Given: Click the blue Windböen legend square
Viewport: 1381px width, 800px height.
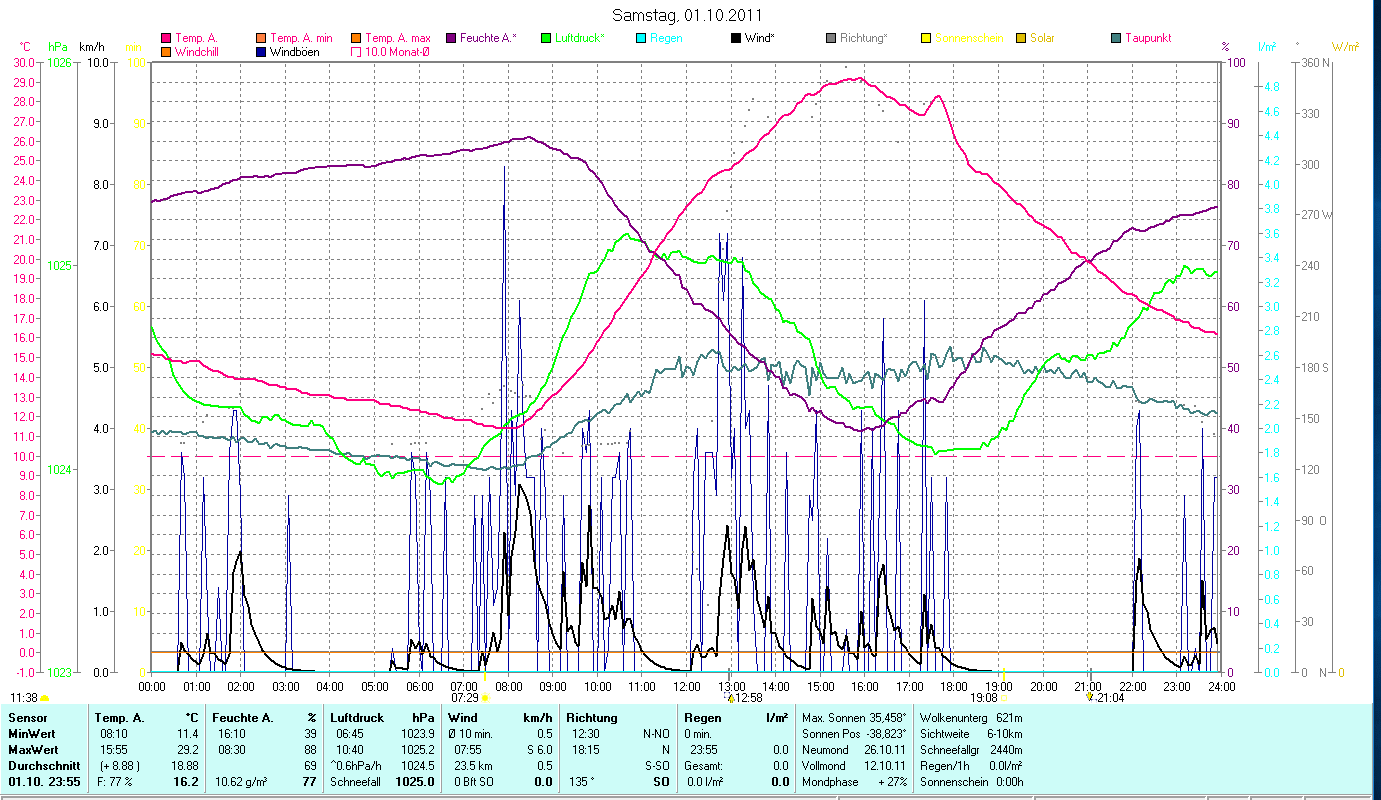Looking at the screenshot, I should pos(261,51).
